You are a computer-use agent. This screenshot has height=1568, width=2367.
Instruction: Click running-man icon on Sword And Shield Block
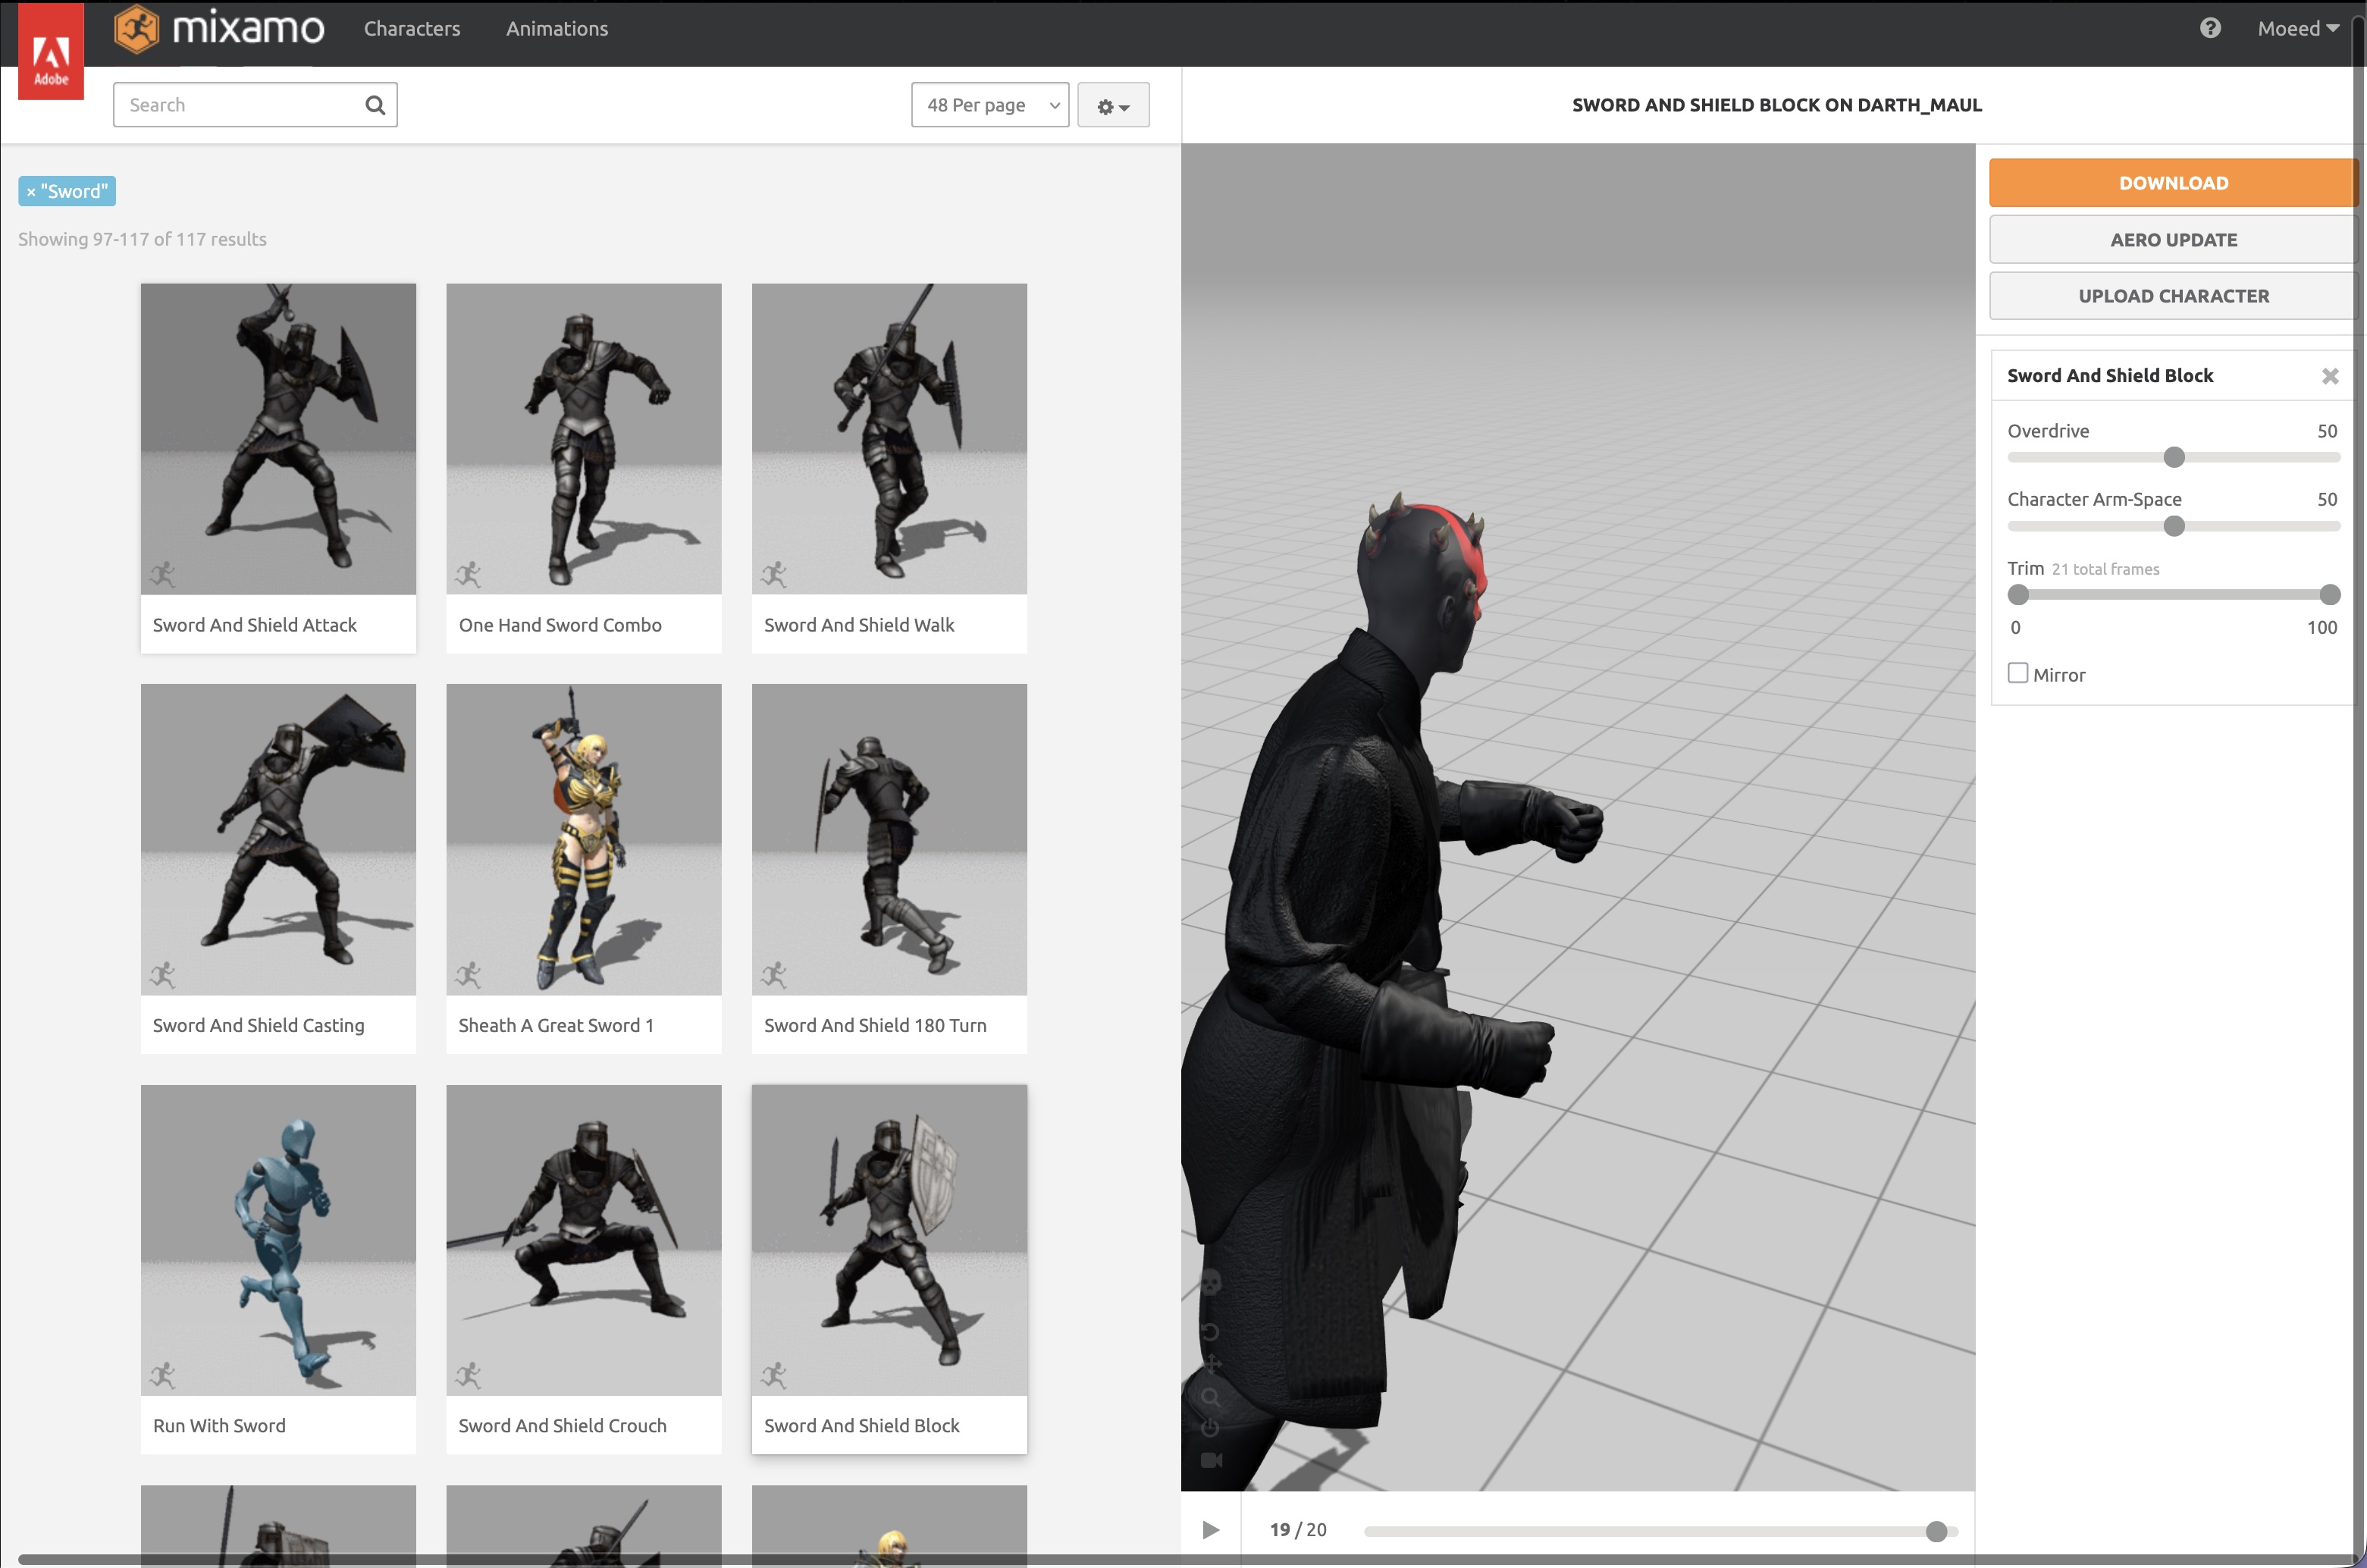click(x=773, y=1375)
